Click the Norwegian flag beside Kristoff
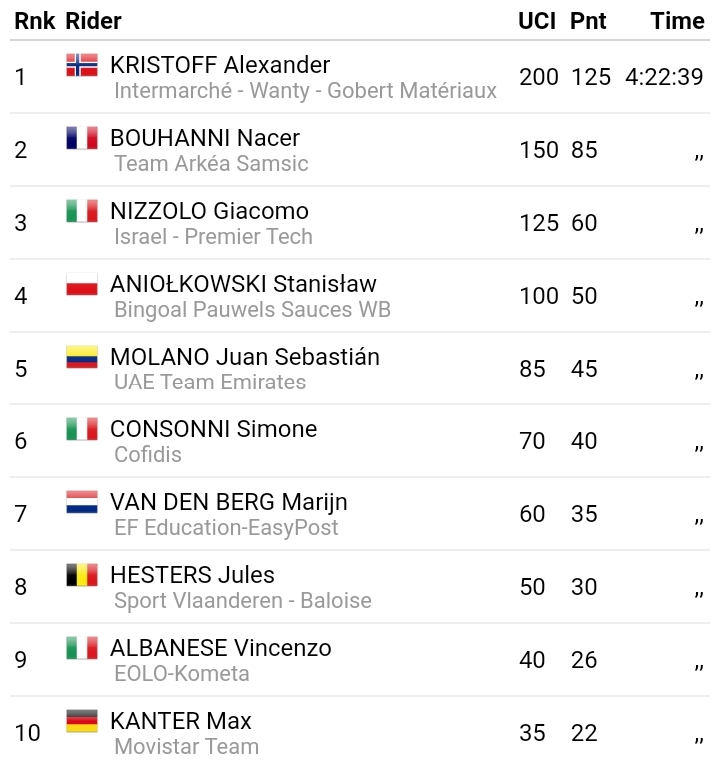The image size is (720, 767). click(82, 65)
